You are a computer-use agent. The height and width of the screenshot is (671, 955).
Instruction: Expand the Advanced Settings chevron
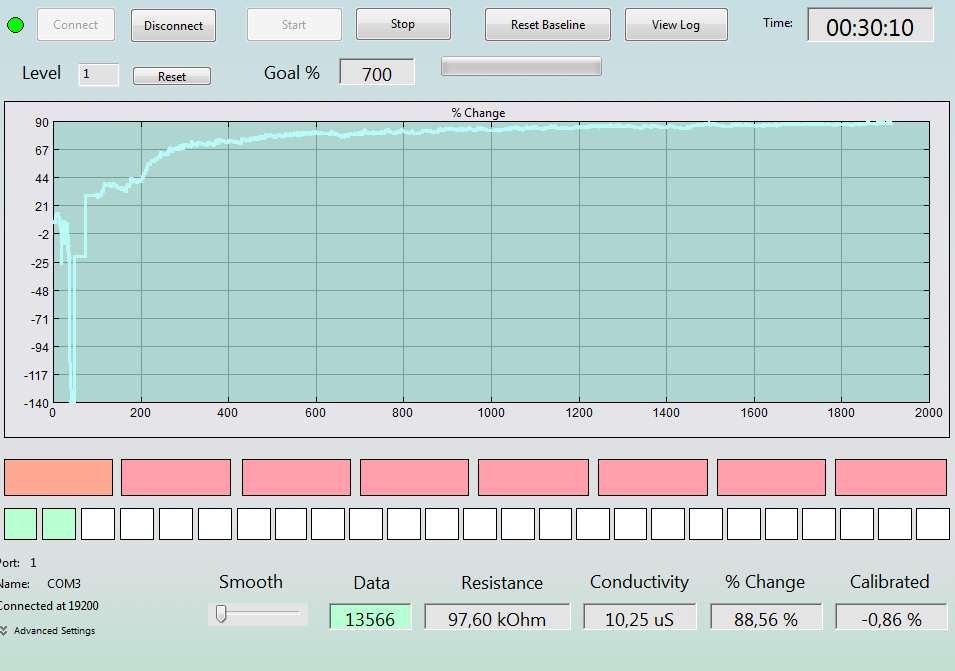point(4,630)
